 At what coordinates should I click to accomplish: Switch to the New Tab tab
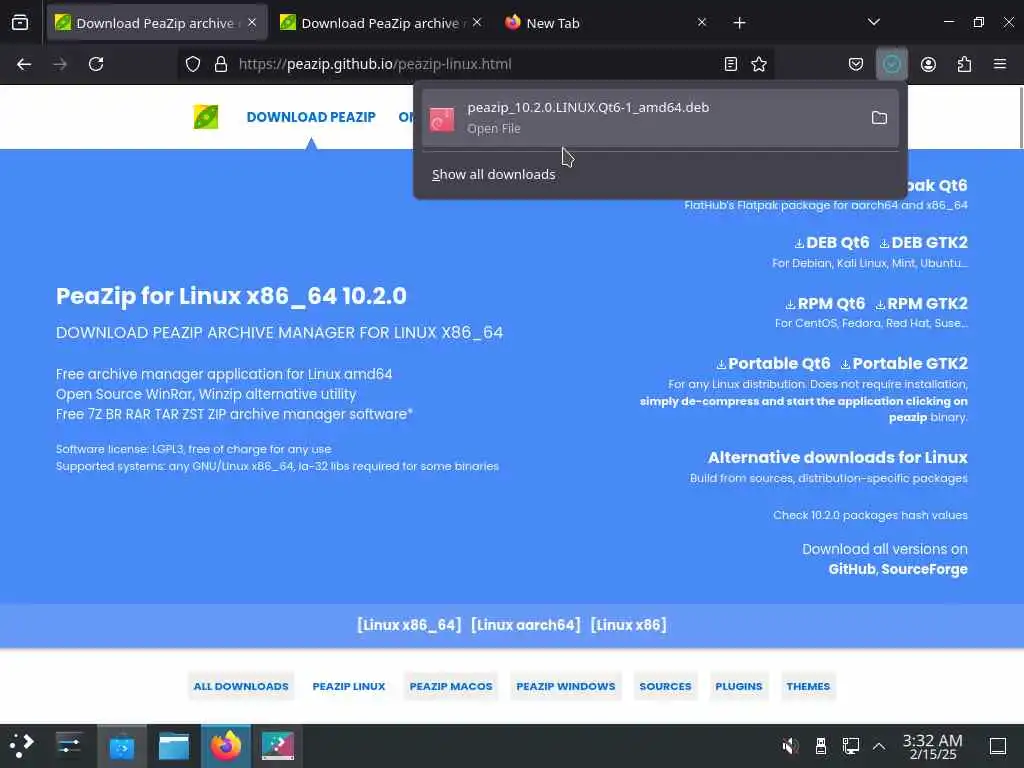607,23
